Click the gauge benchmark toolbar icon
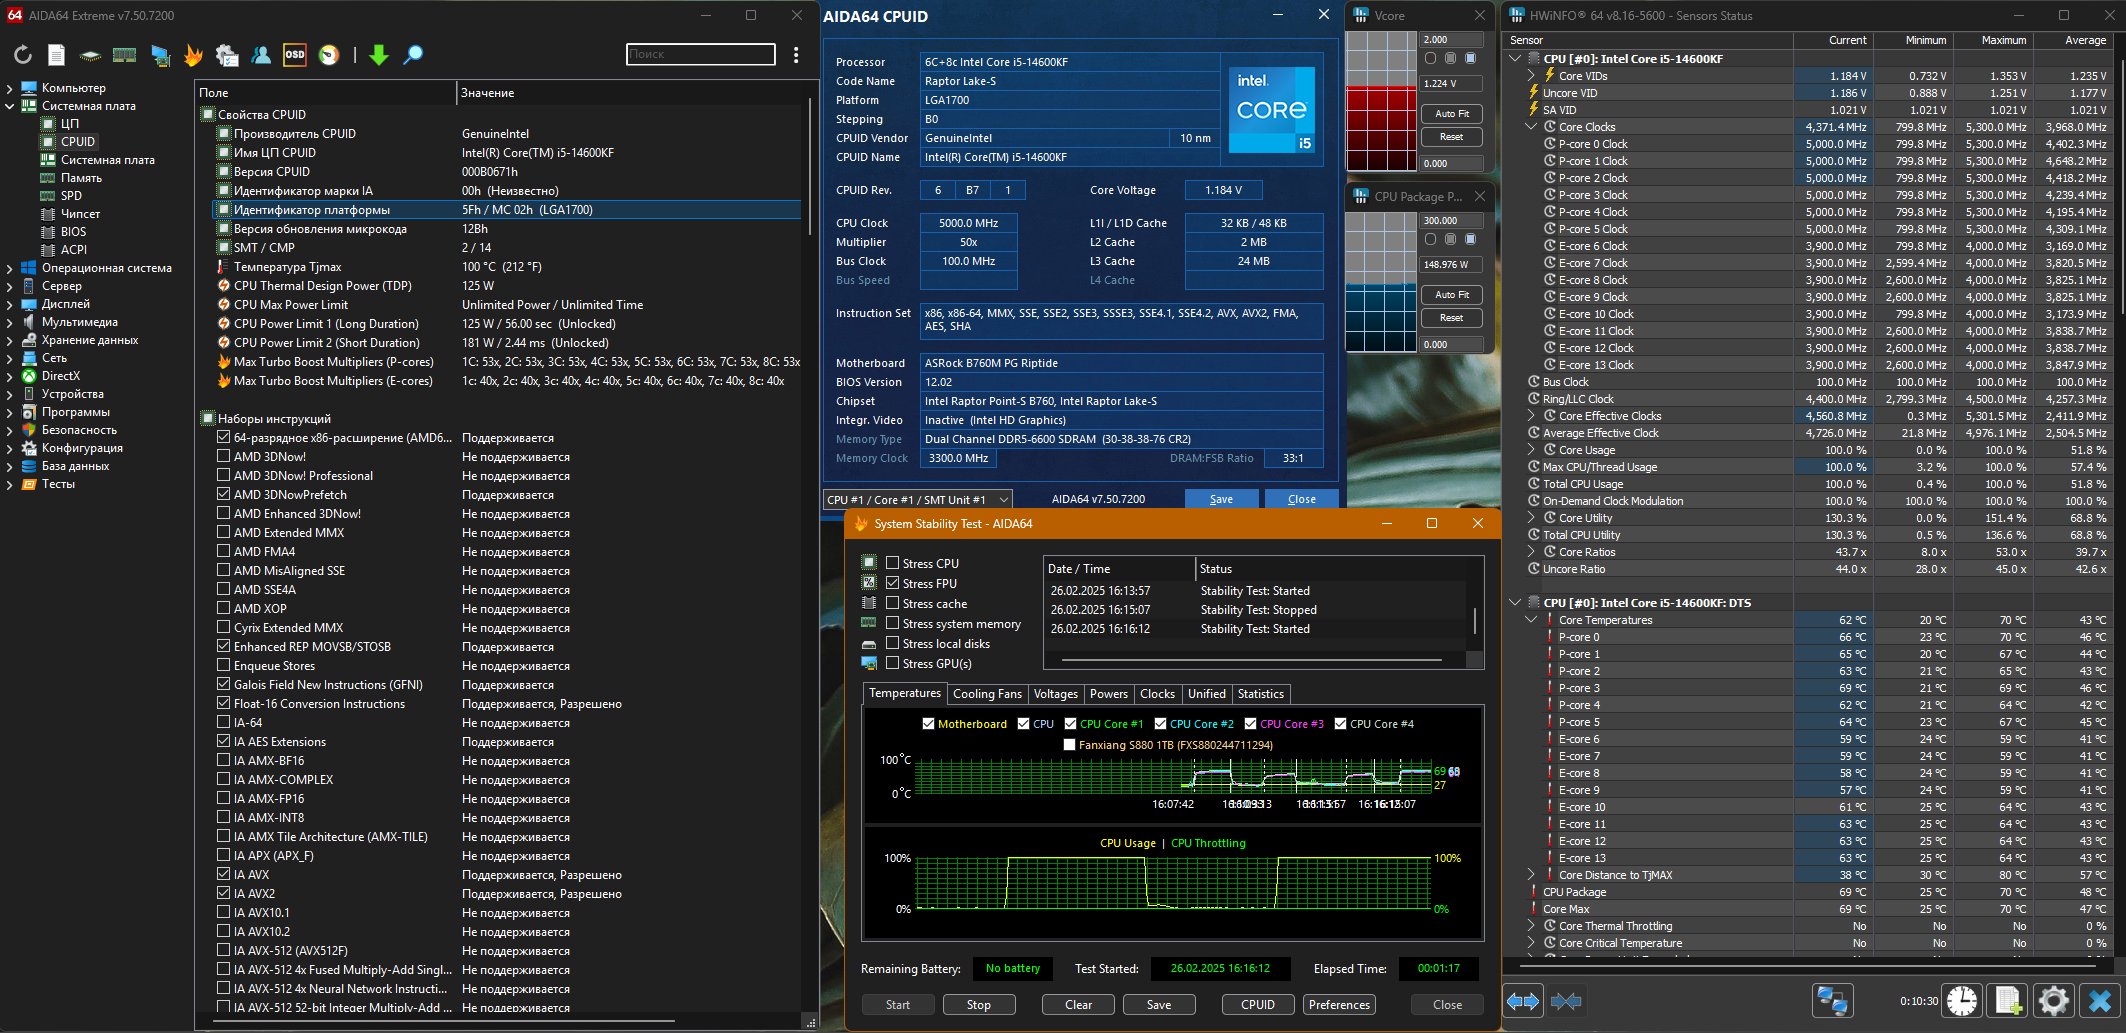 point(329,55)
